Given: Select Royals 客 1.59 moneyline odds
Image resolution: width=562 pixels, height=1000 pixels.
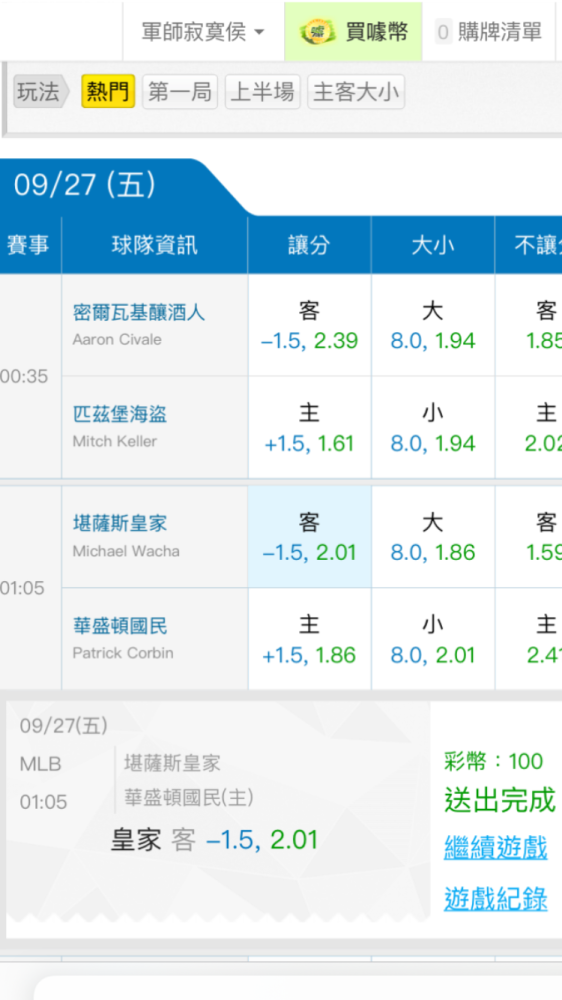Looking at the screenshot, I should pos(529,536).
